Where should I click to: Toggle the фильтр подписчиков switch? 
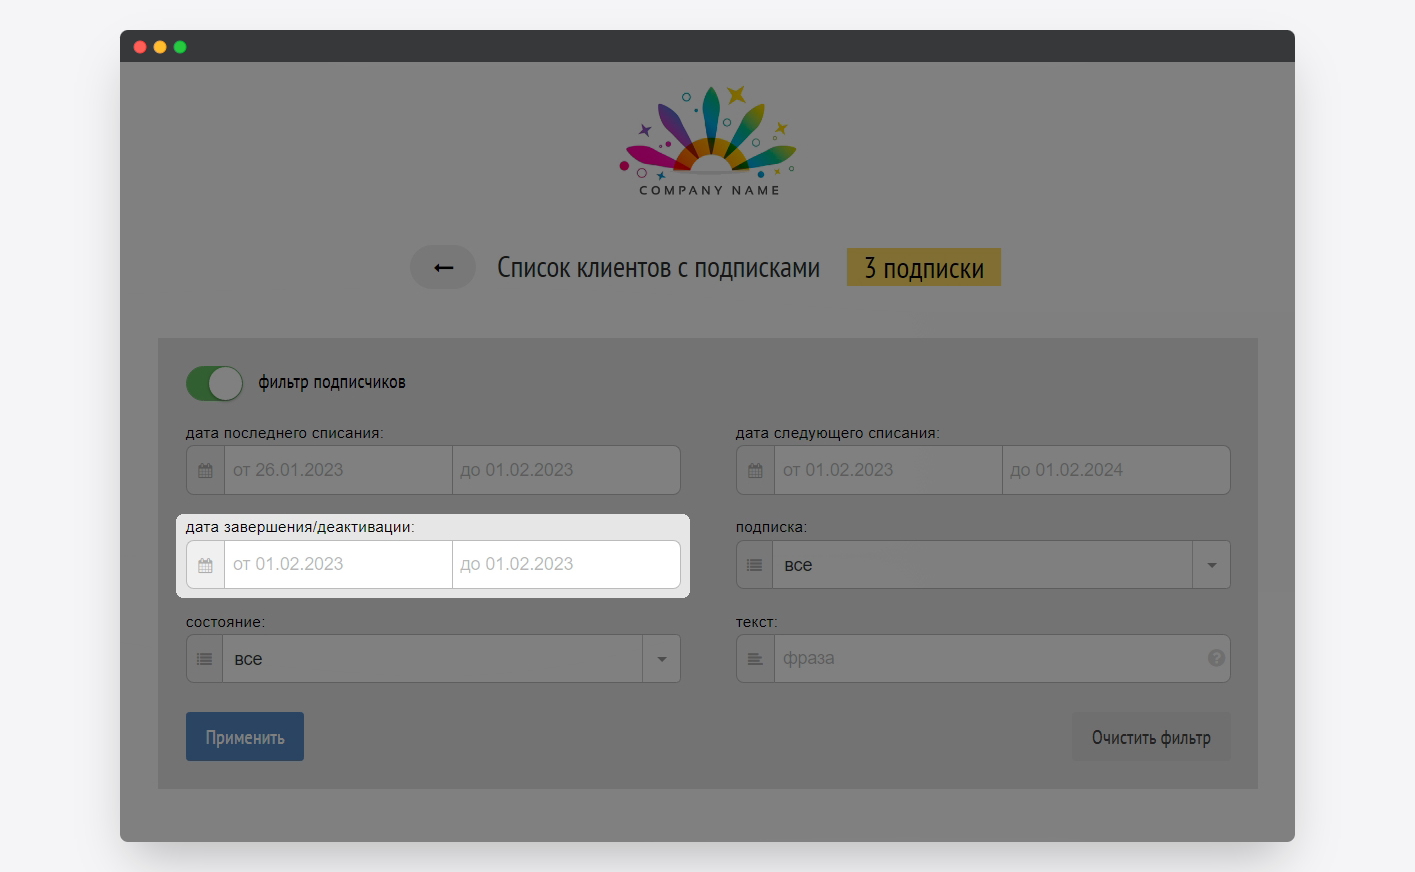point(214,383)
